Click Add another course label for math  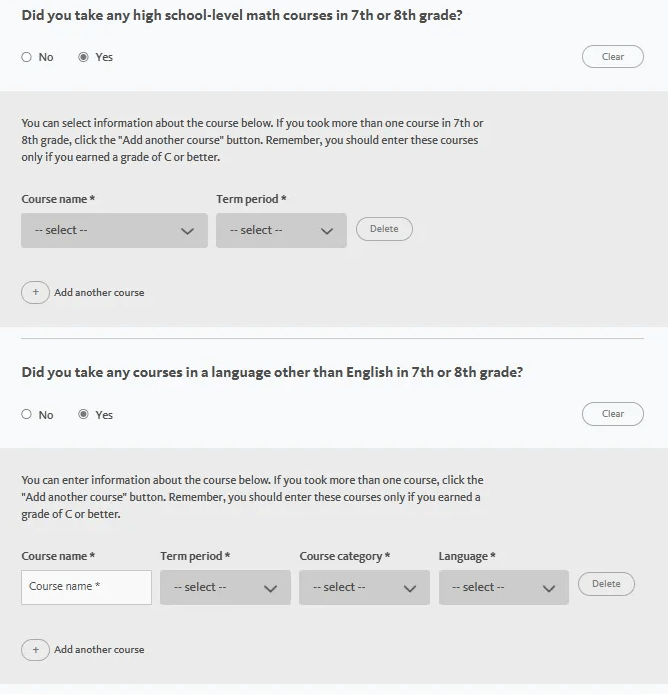click(99, 293)
